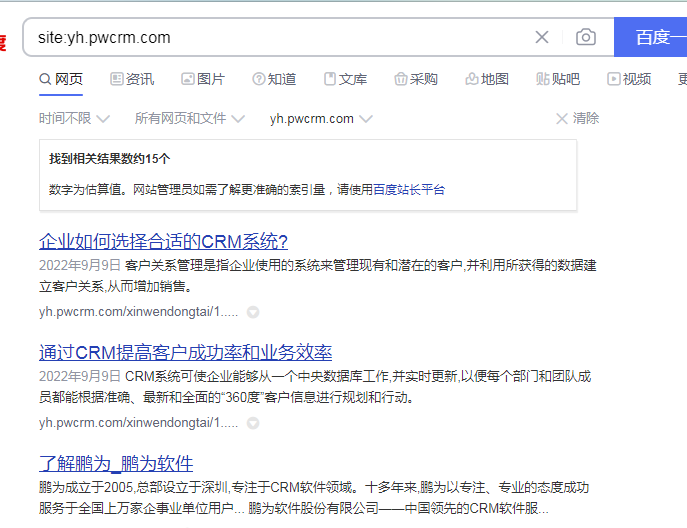This screenshot has height=528, width=687.
Task: Open result 了解鹏为_鹏为软件
Action: pyautogui.click(x=116, y=464)
